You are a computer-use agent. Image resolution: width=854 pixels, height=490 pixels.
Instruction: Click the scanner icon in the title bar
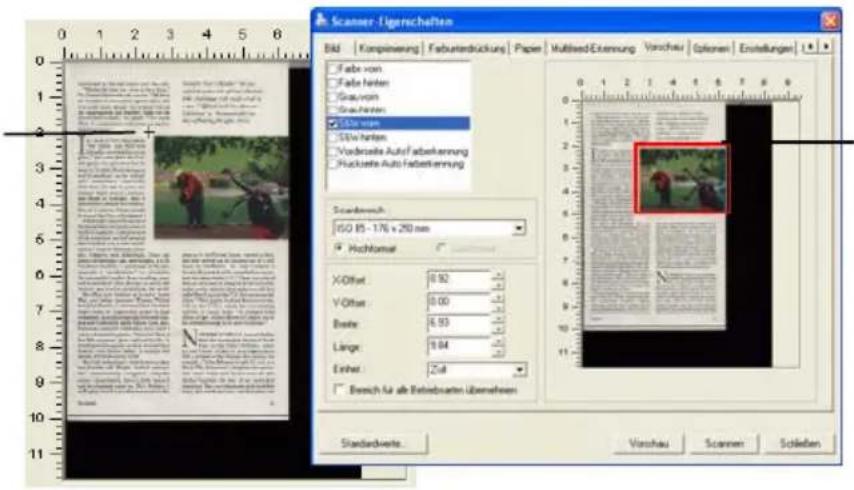point(321,21)
